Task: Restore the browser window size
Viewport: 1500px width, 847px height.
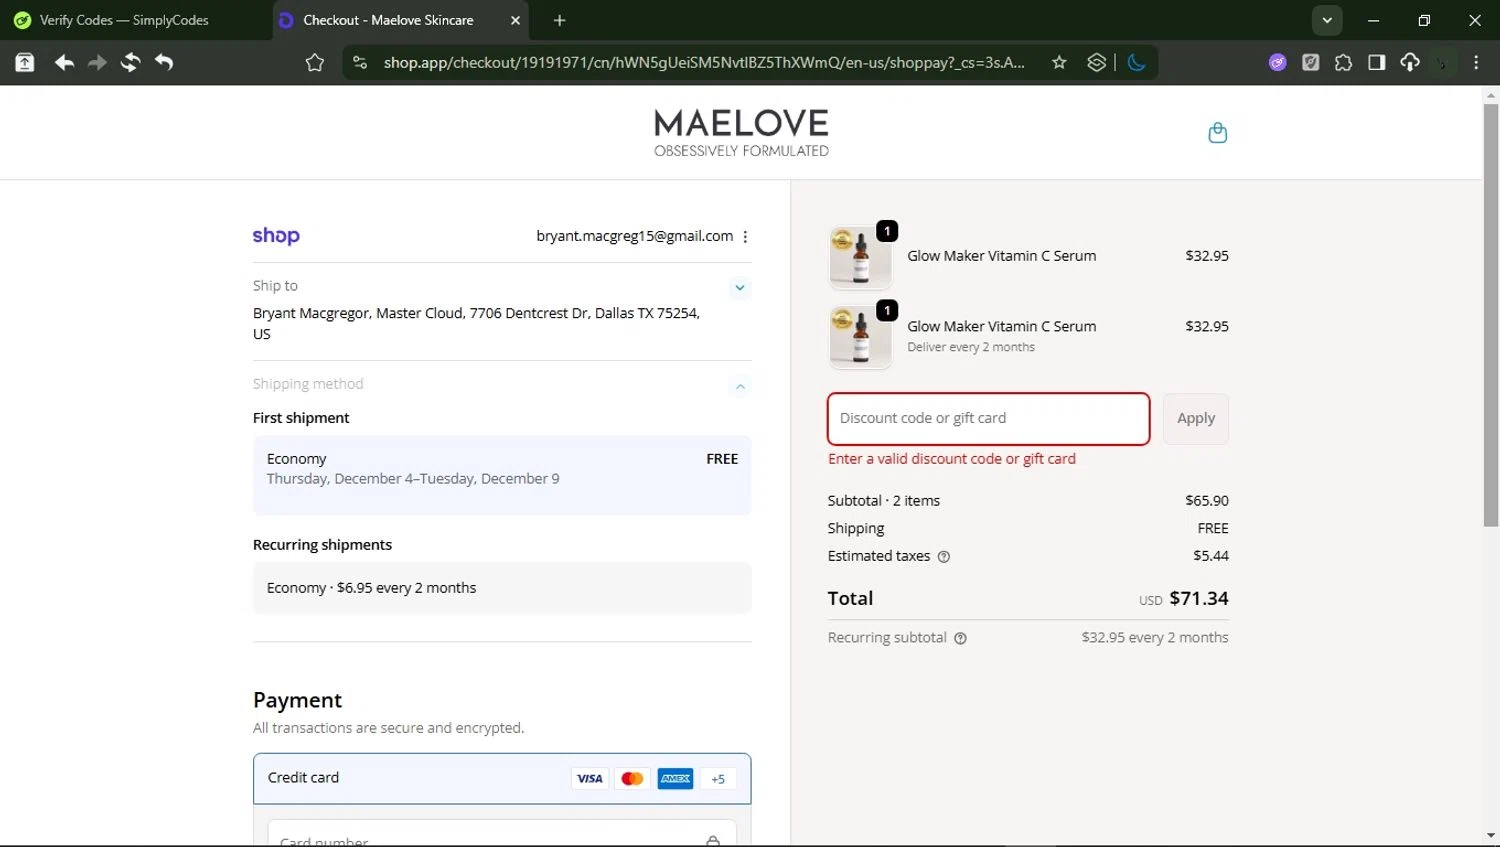Action: point(1424,20)
